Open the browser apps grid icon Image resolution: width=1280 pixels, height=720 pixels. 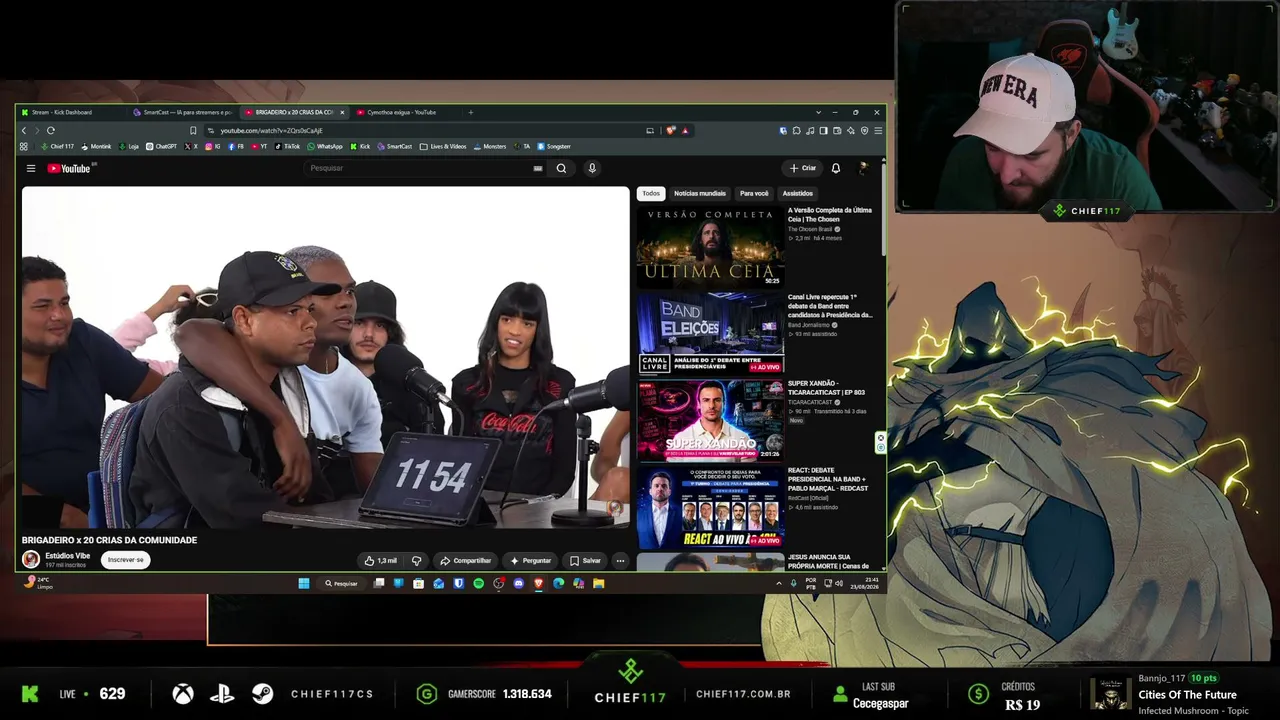tap(24, 146)
